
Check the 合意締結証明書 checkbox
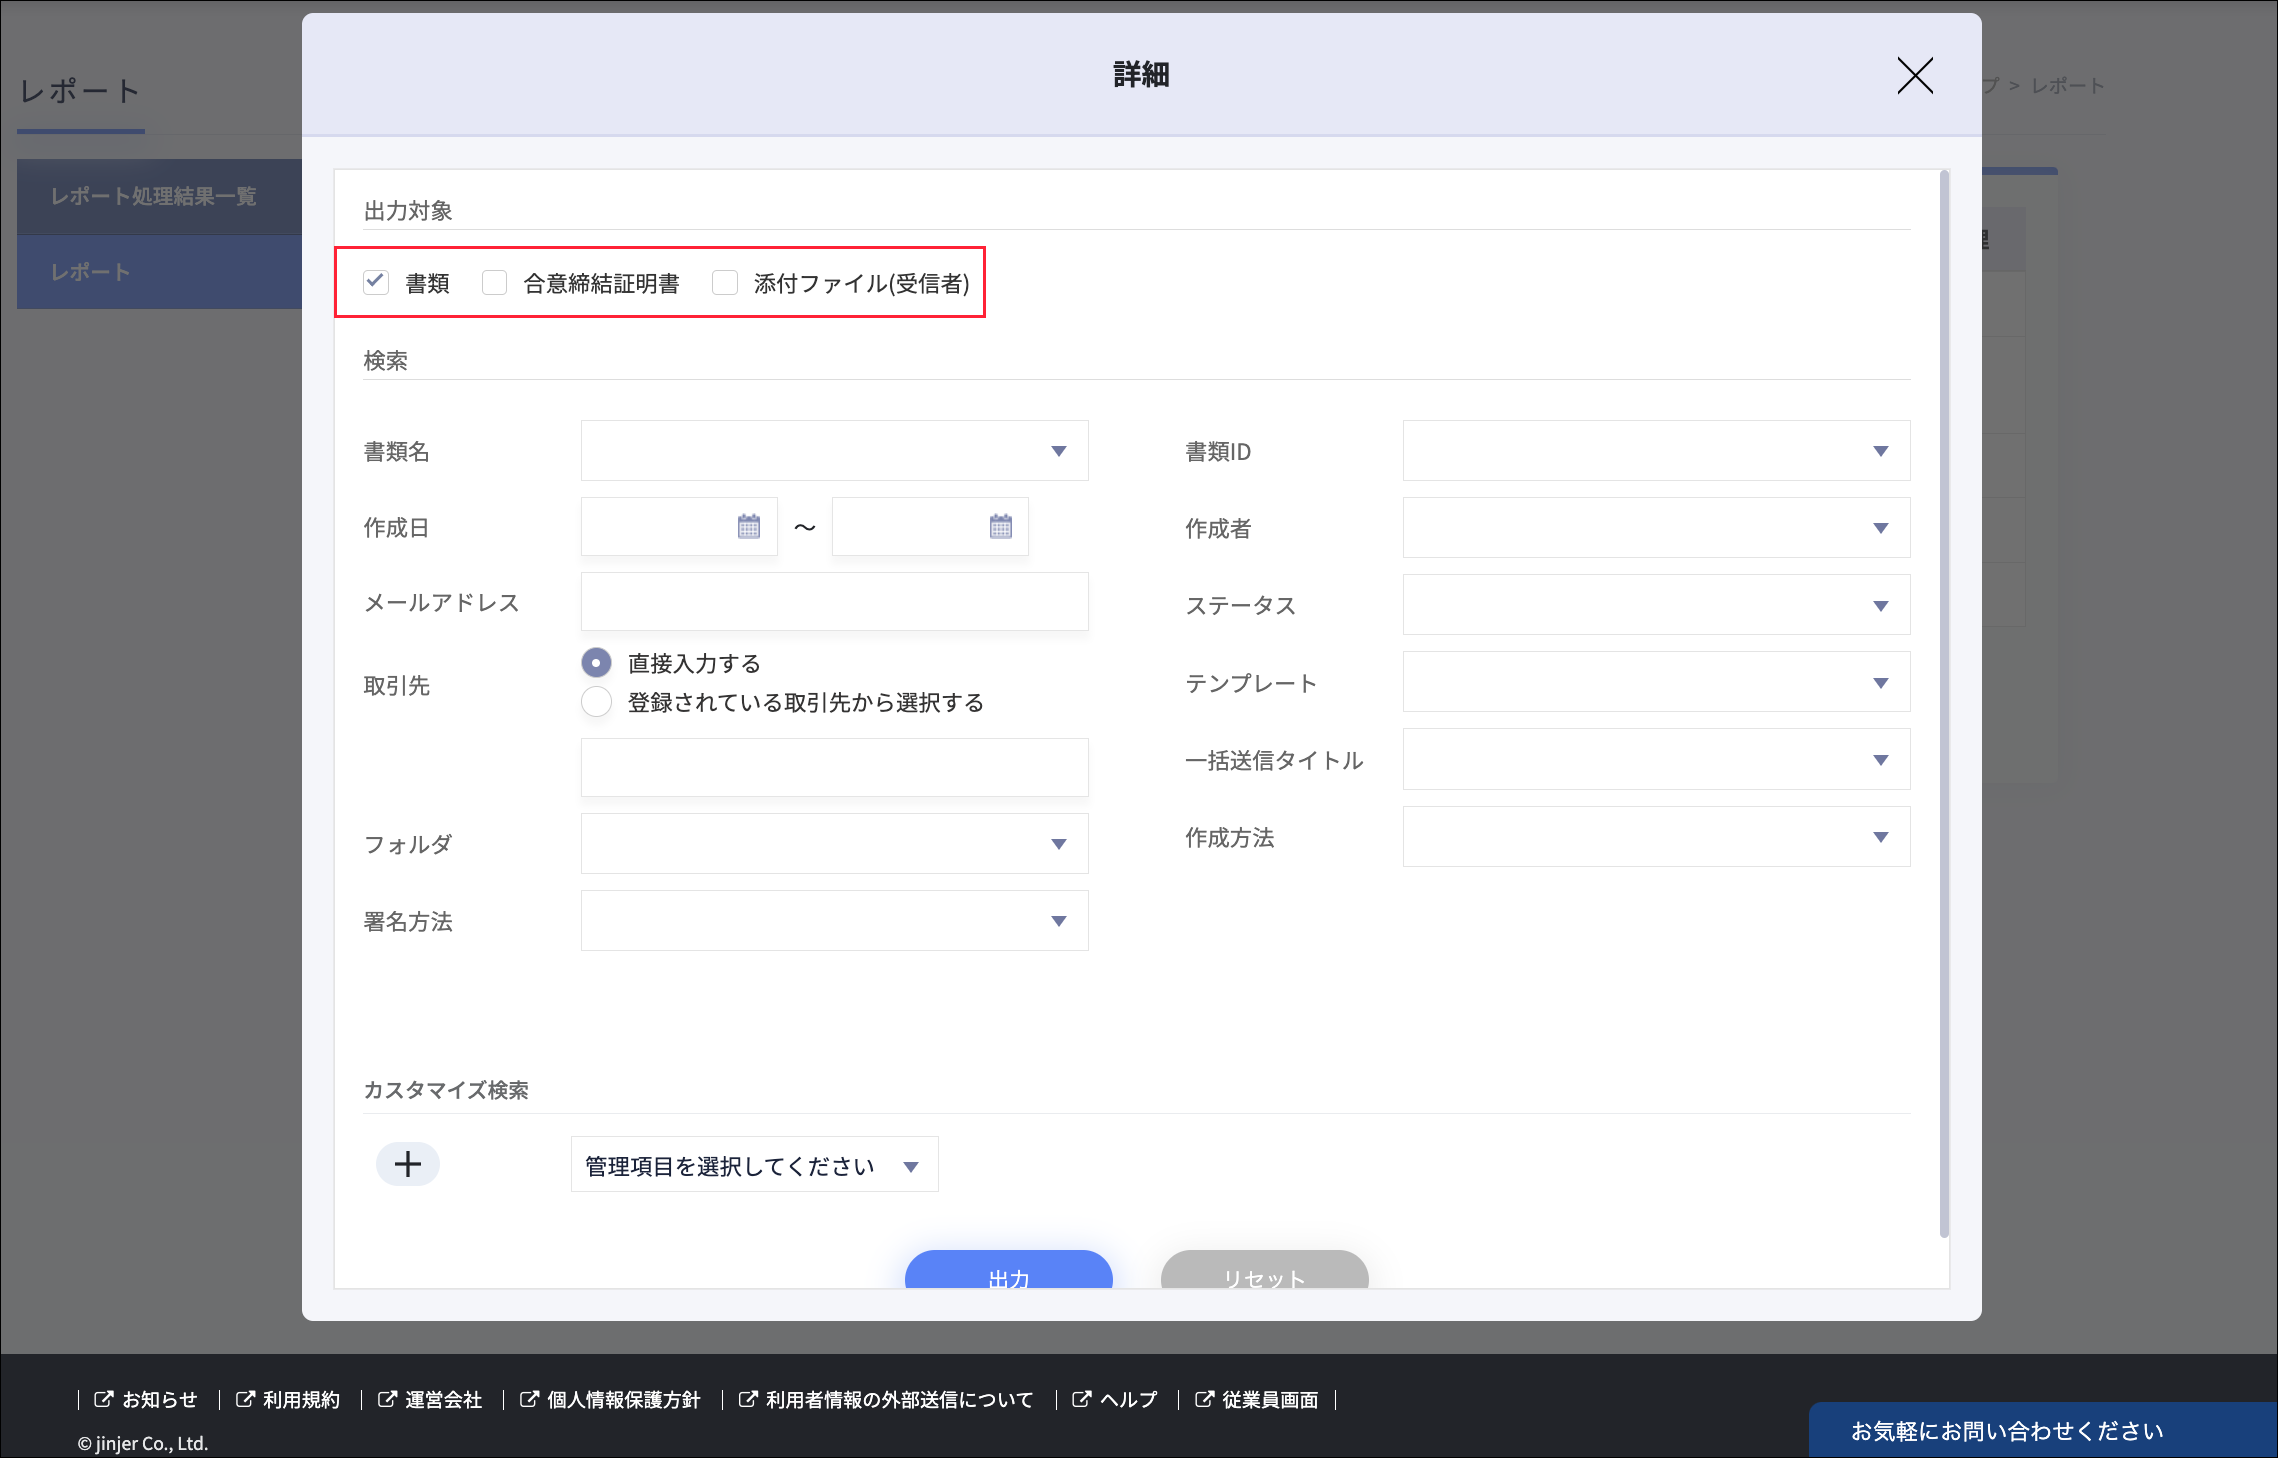pos(495,283)
